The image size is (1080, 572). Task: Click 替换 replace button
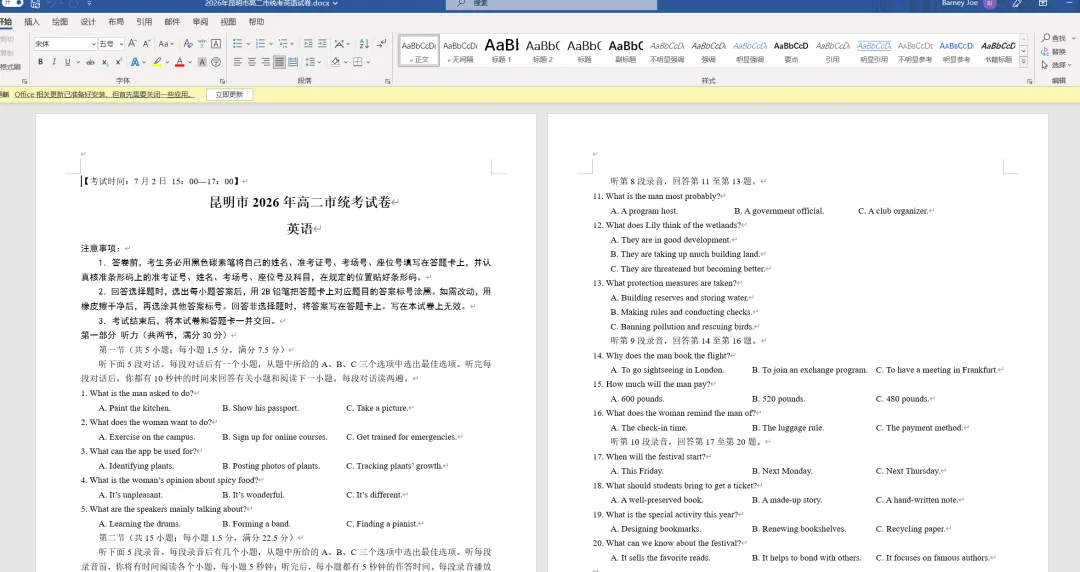1054,52
